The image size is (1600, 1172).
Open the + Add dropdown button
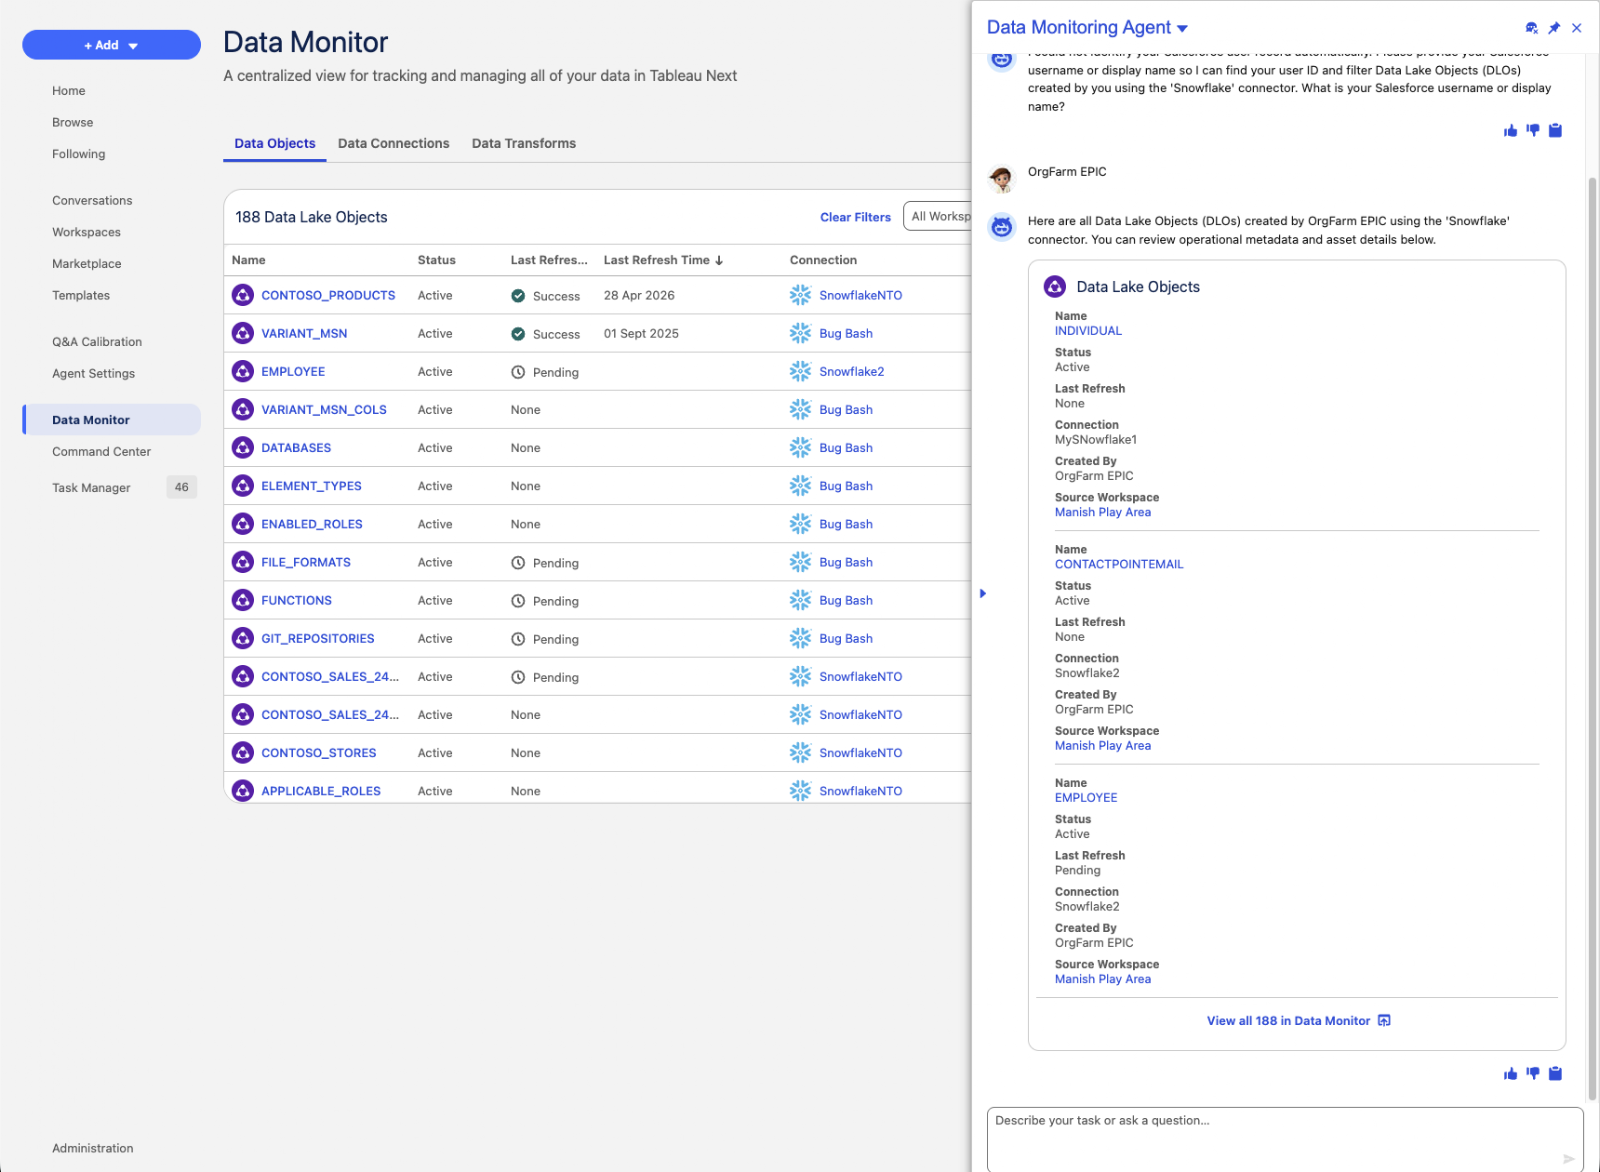111,45
